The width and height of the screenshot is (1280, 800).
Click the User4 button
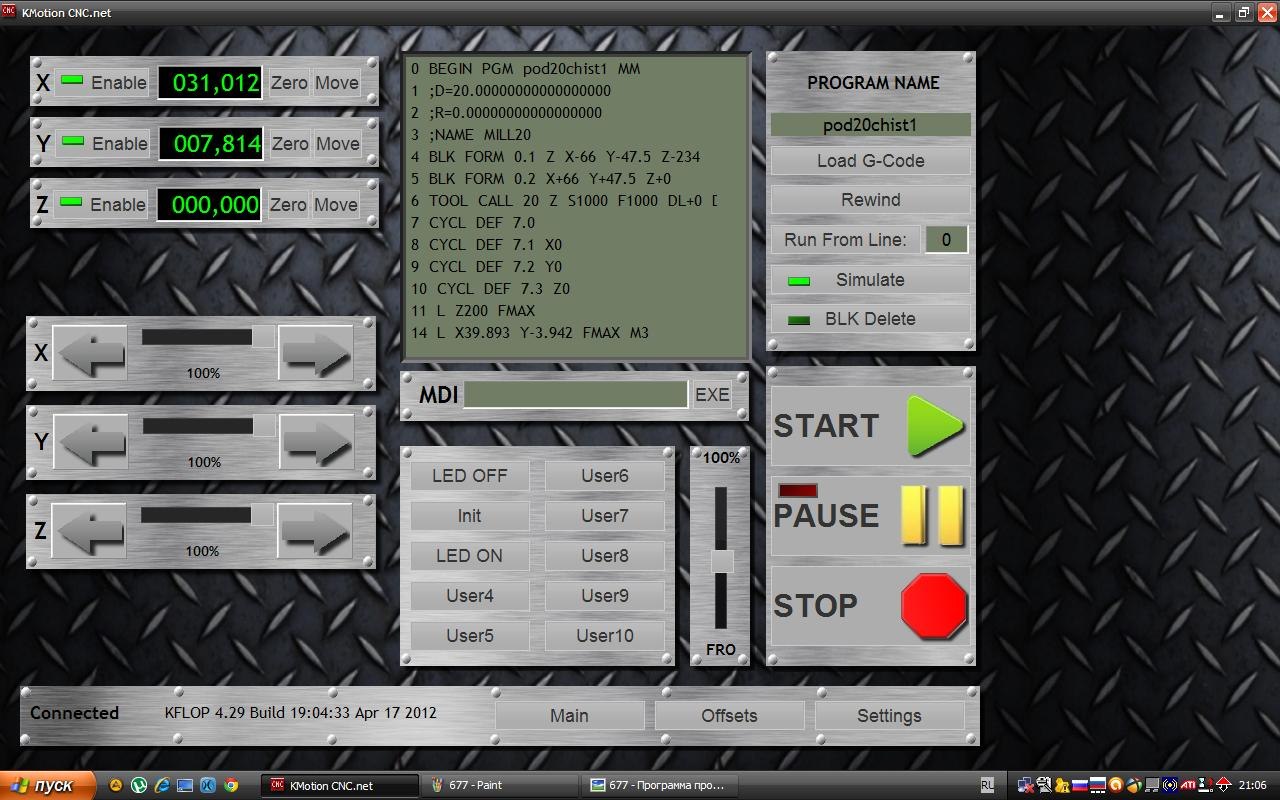point(470,596)
